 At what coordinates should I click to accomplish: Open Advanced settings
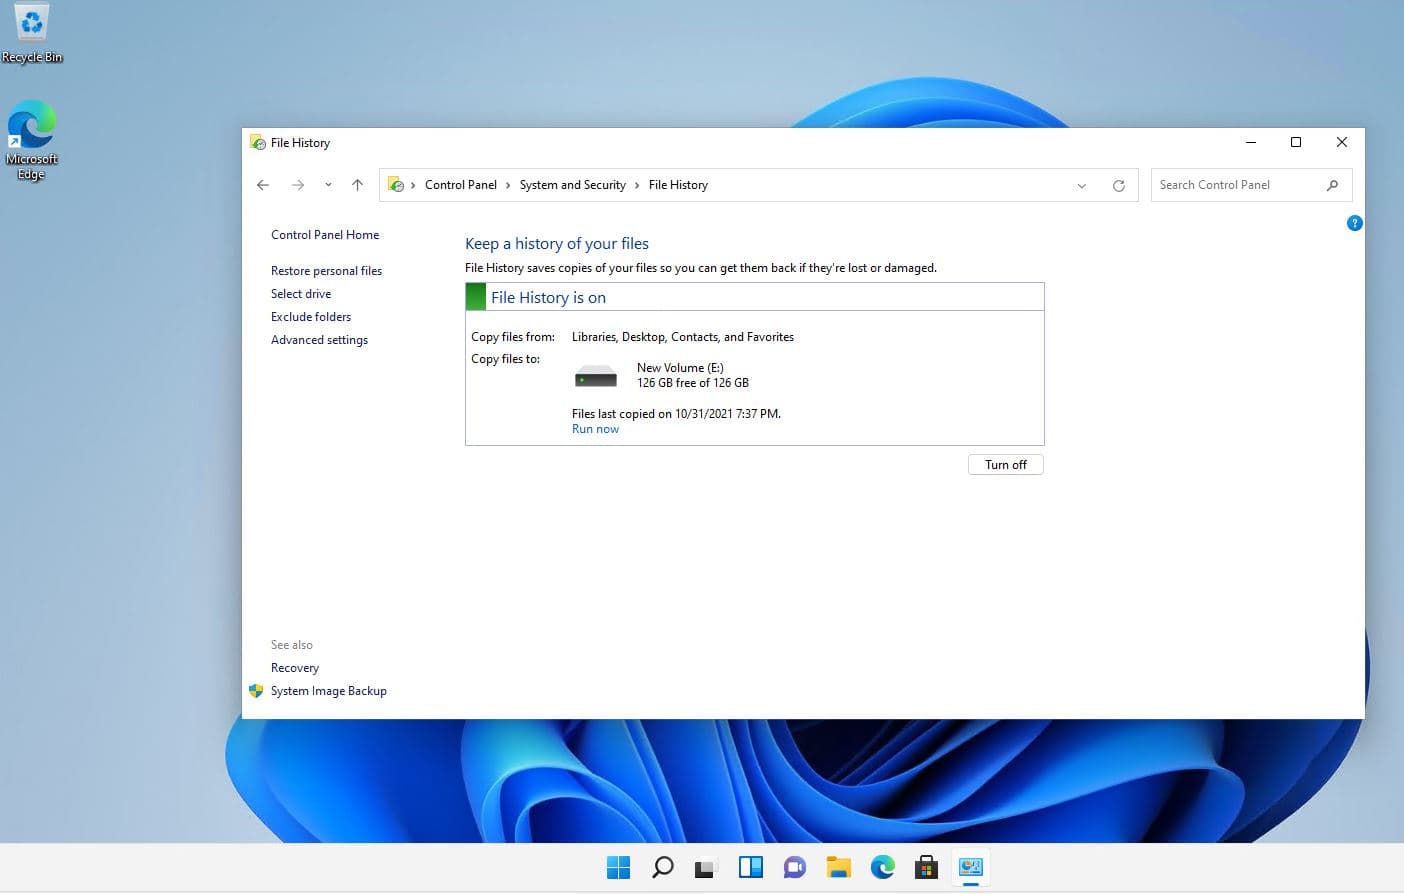[319, 340]
